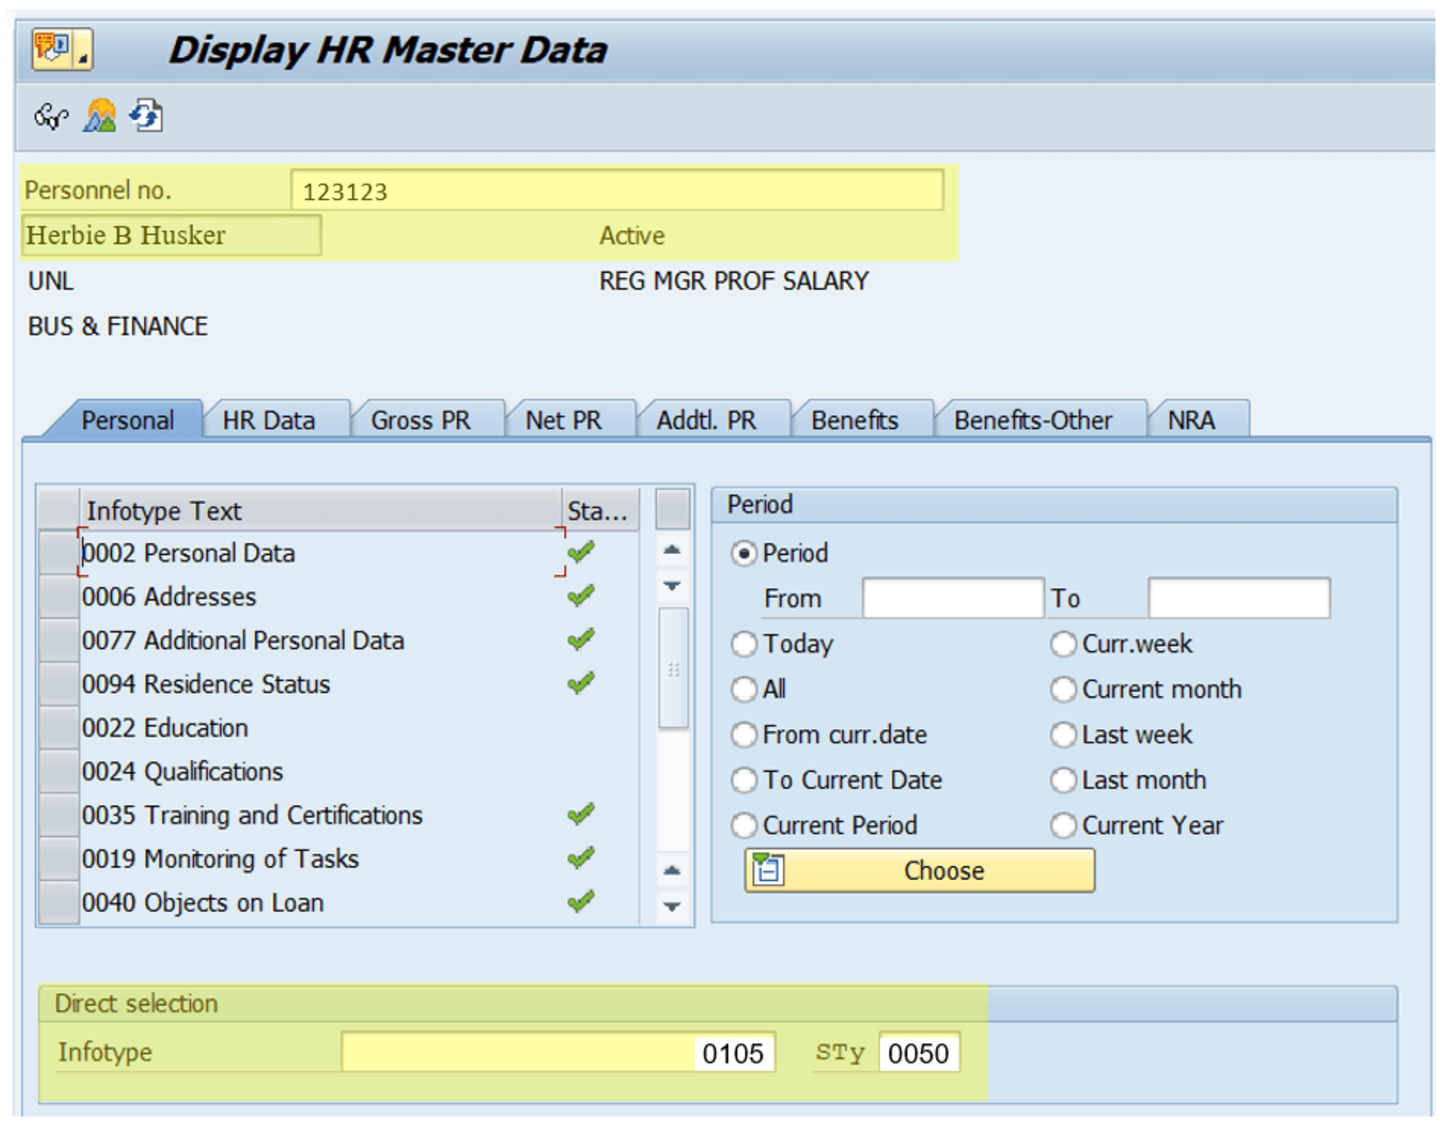This screenshot has height=1124, width=1440.
Task: Open the Benefits-Other tab
Action: click(1032, 420)
